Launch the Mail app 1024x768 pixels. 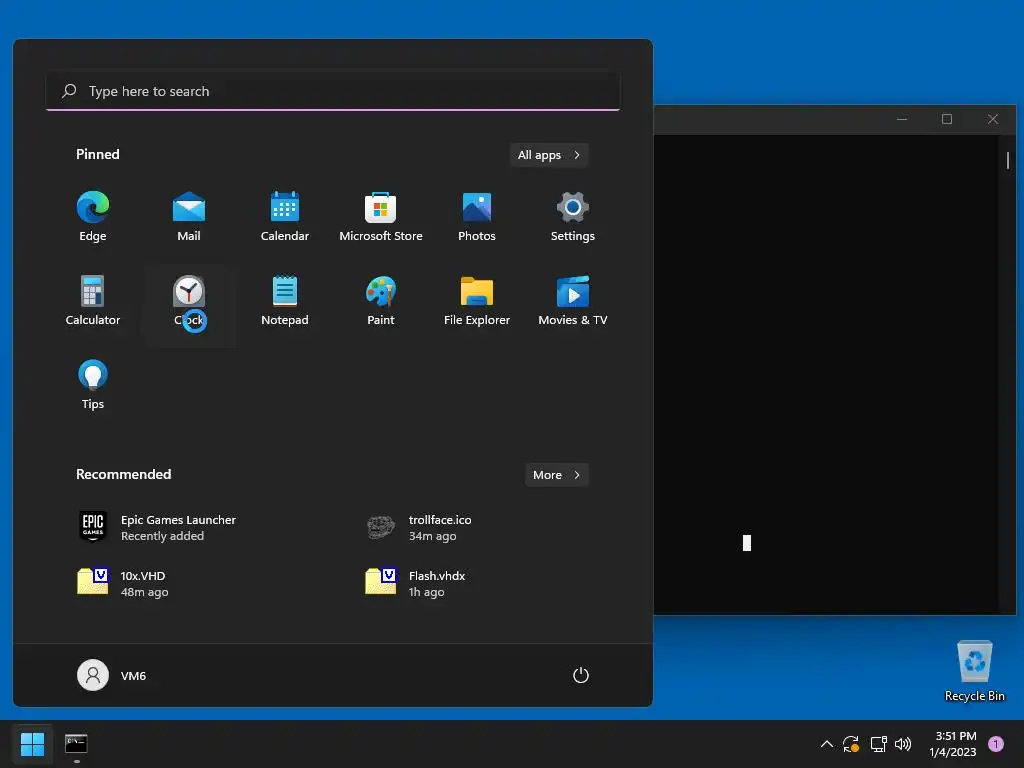pyautogui.click(x=189, y=217)
